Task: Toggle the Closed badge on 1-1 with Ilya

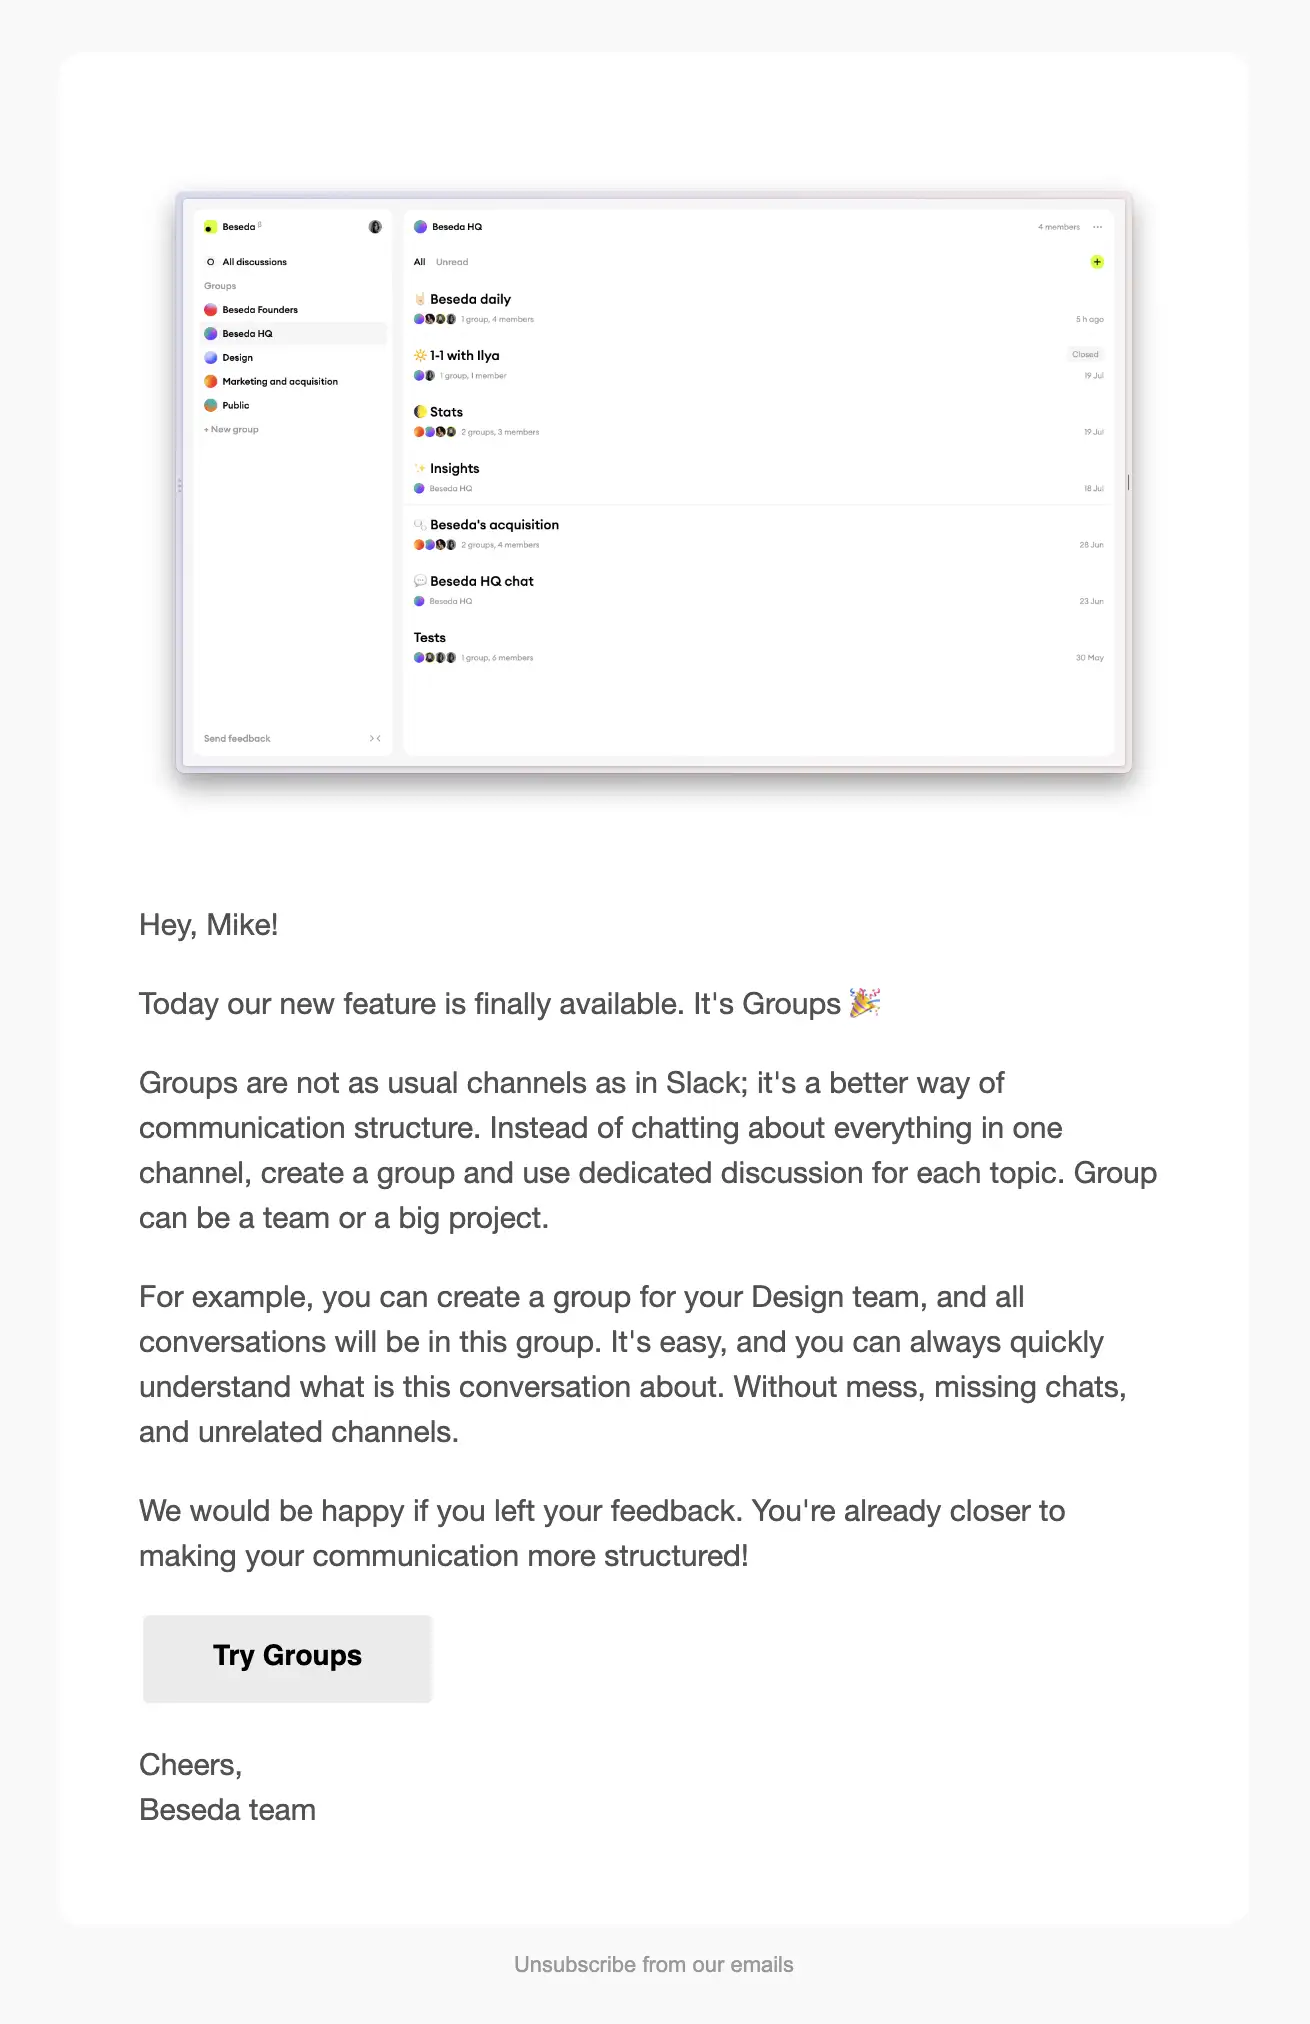Action: pos(1085,354)
